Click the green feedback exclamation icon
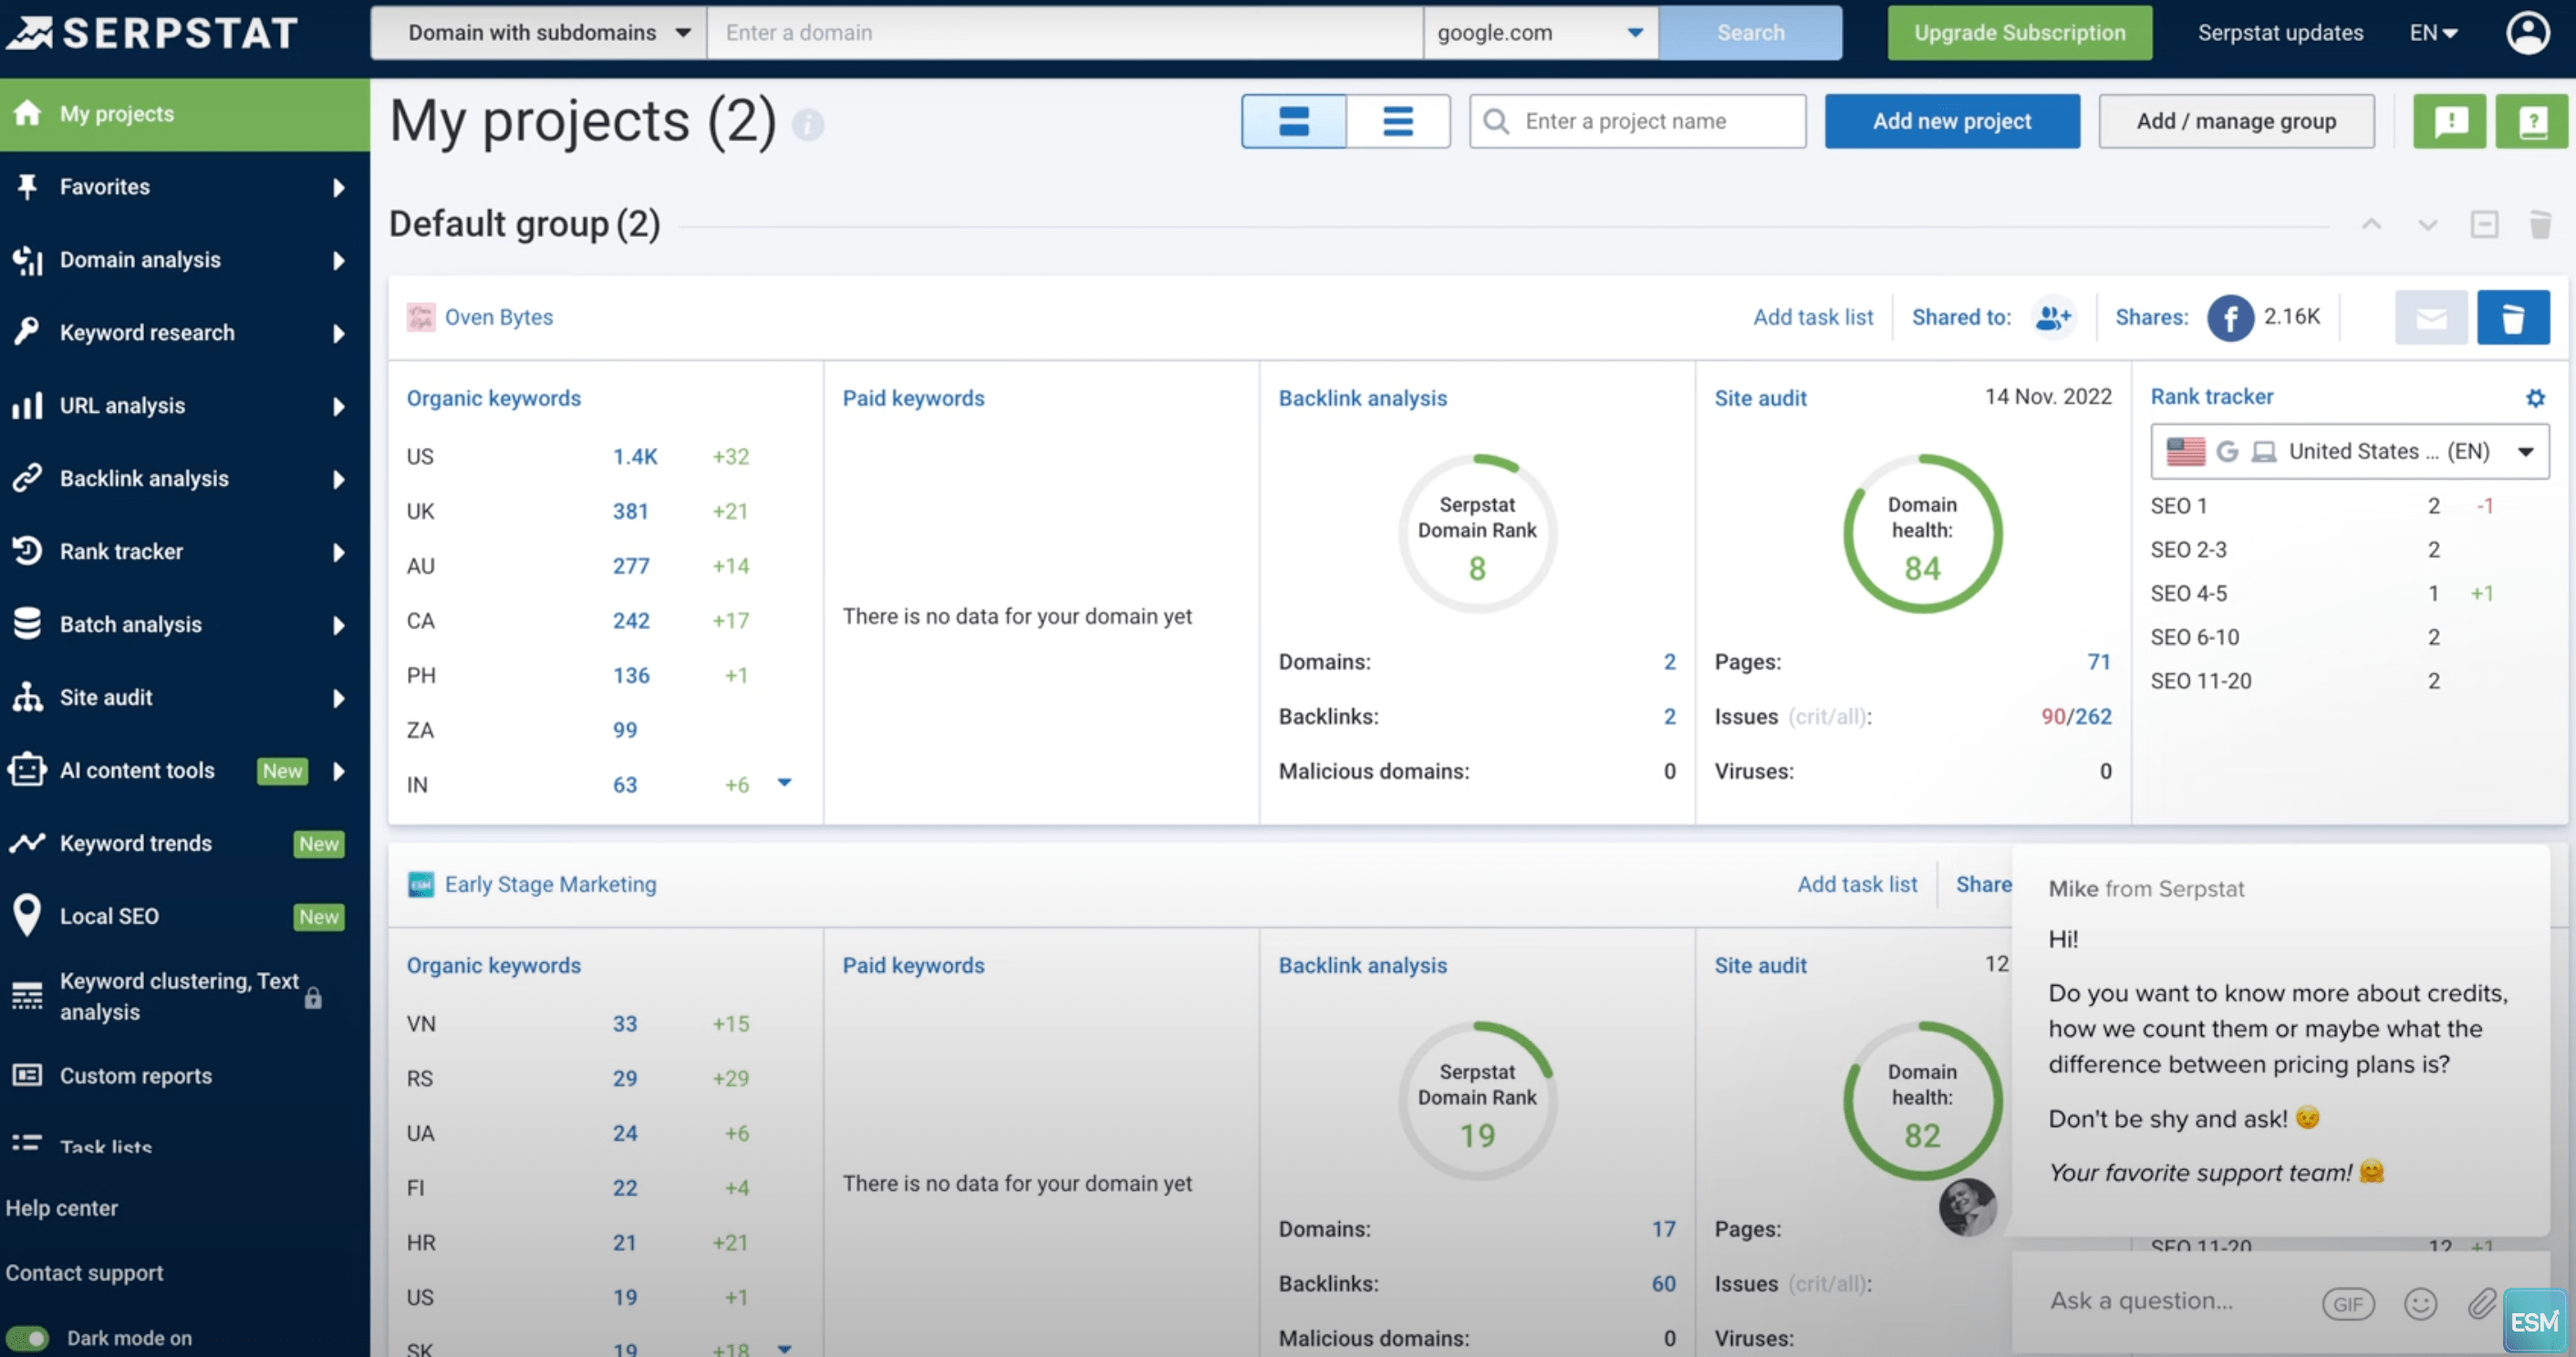 point(2450,121)
